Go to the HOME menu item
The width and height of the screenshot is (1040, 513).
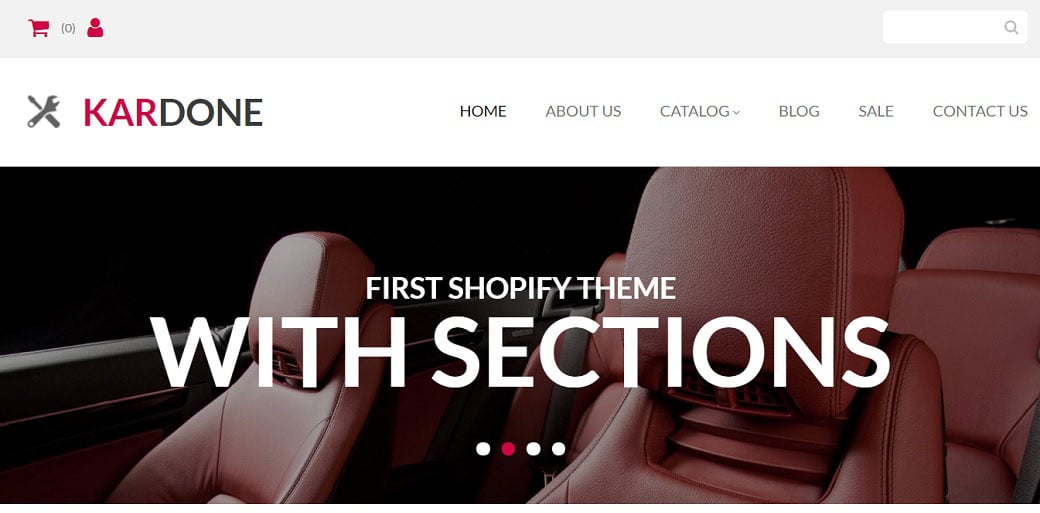(483, 111)
